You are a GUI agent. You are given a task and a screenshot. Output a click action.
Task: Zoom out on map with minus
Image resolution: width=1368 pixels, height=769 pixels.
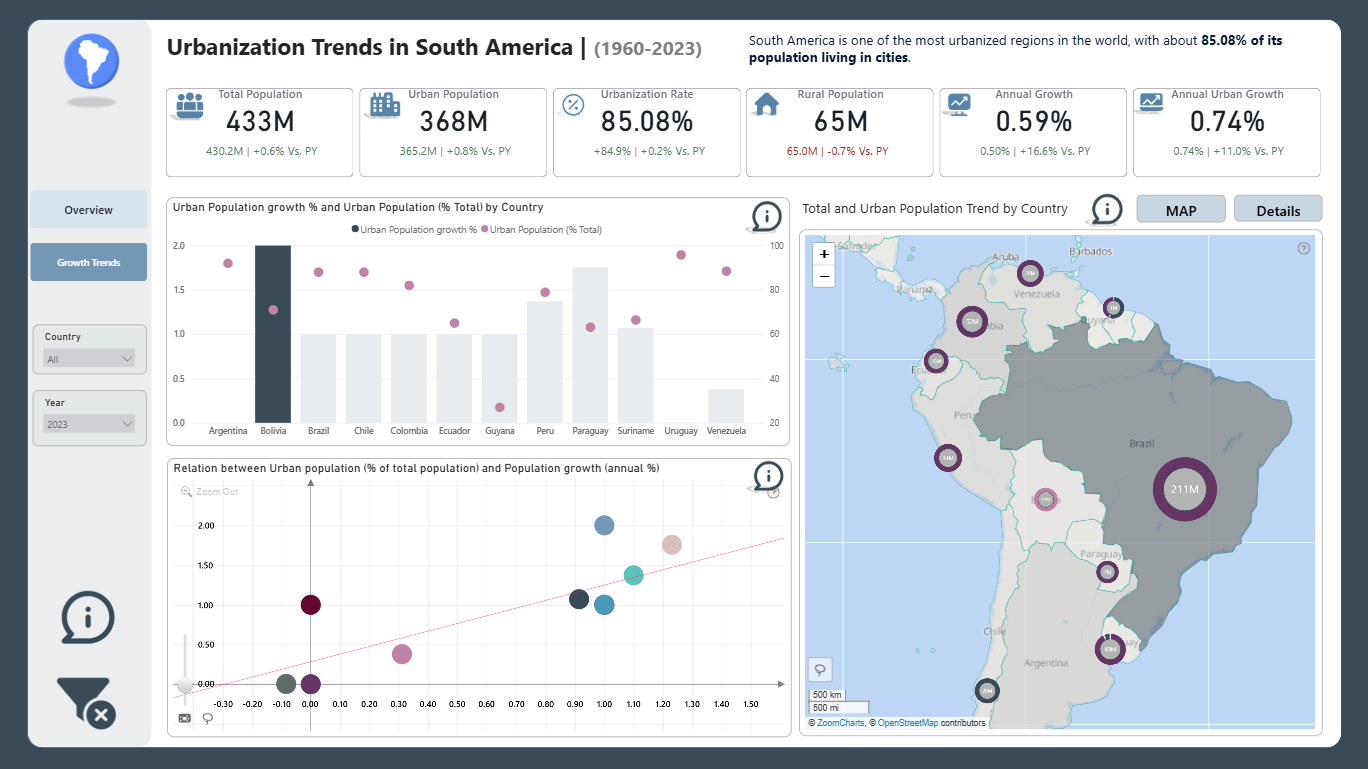click(x=824, y=276)
